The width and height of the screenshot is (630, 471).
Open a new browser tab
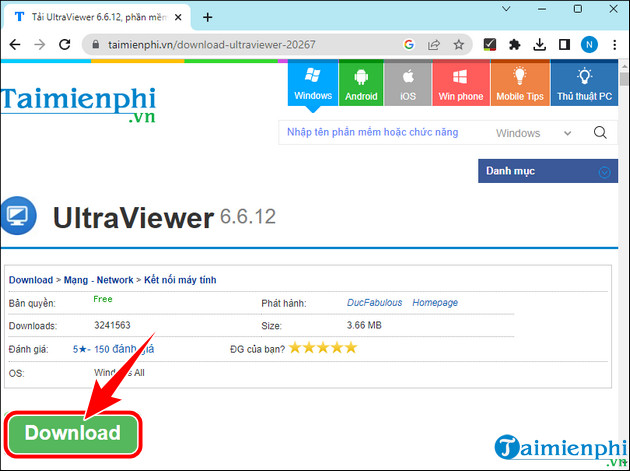click(207, 17)
